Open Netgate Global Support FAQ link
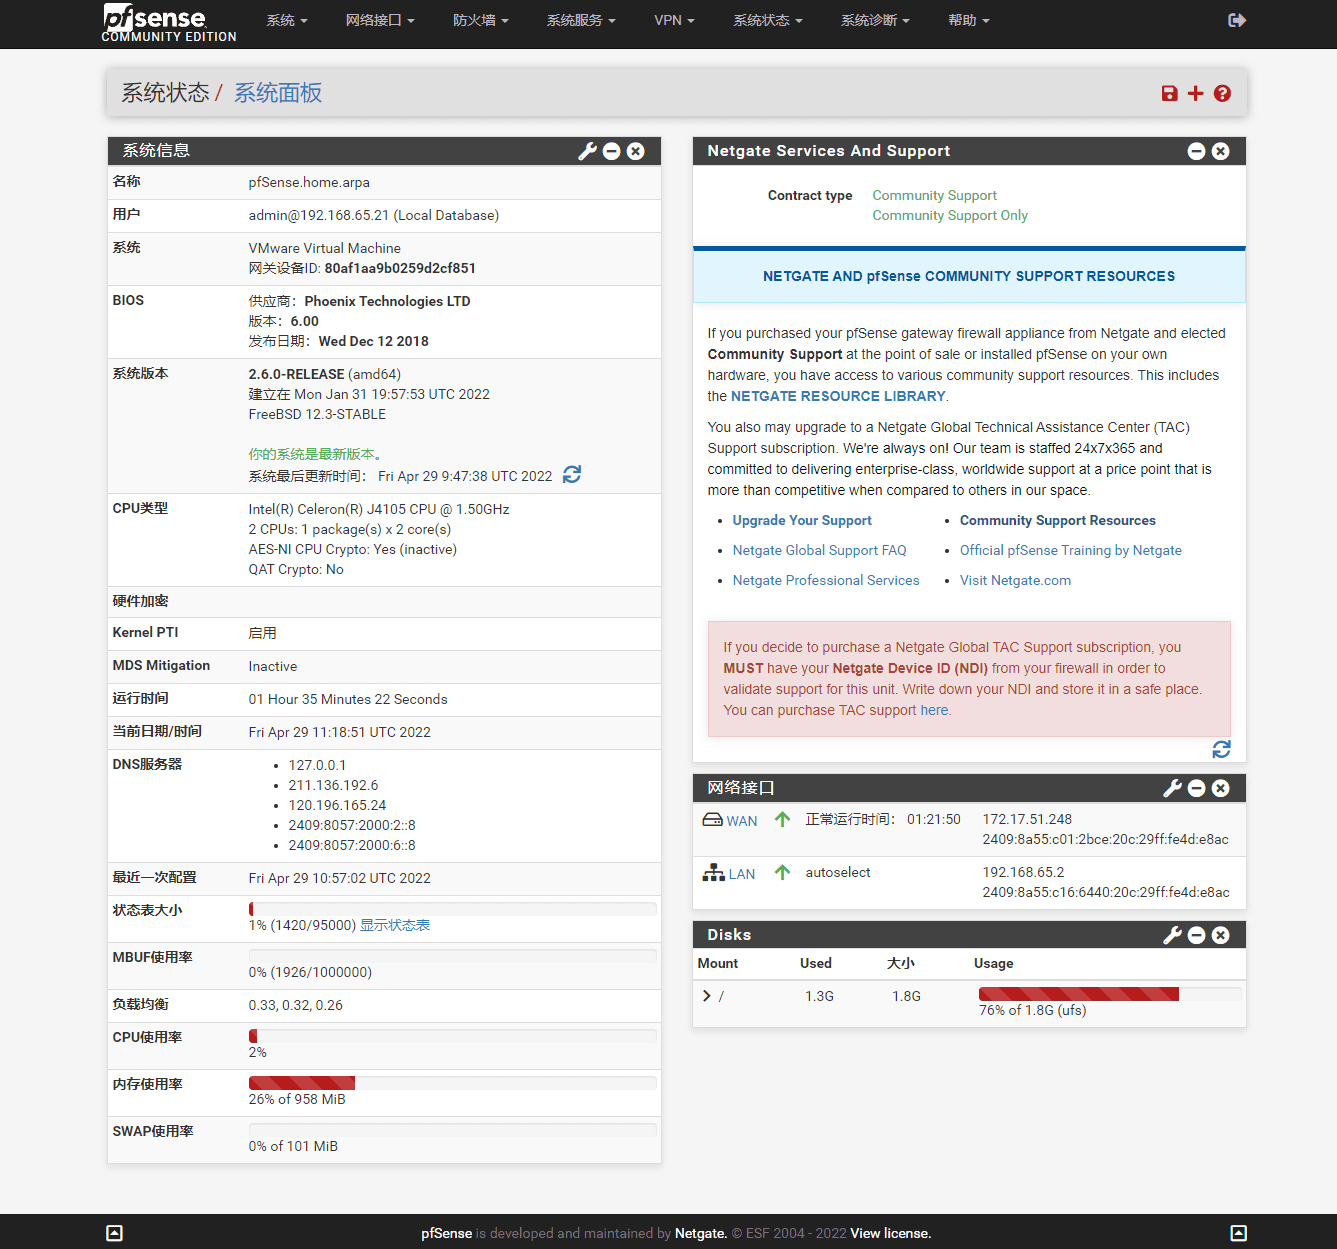Viewport: 1337px width, 1249px height. (x=819, y=550)
